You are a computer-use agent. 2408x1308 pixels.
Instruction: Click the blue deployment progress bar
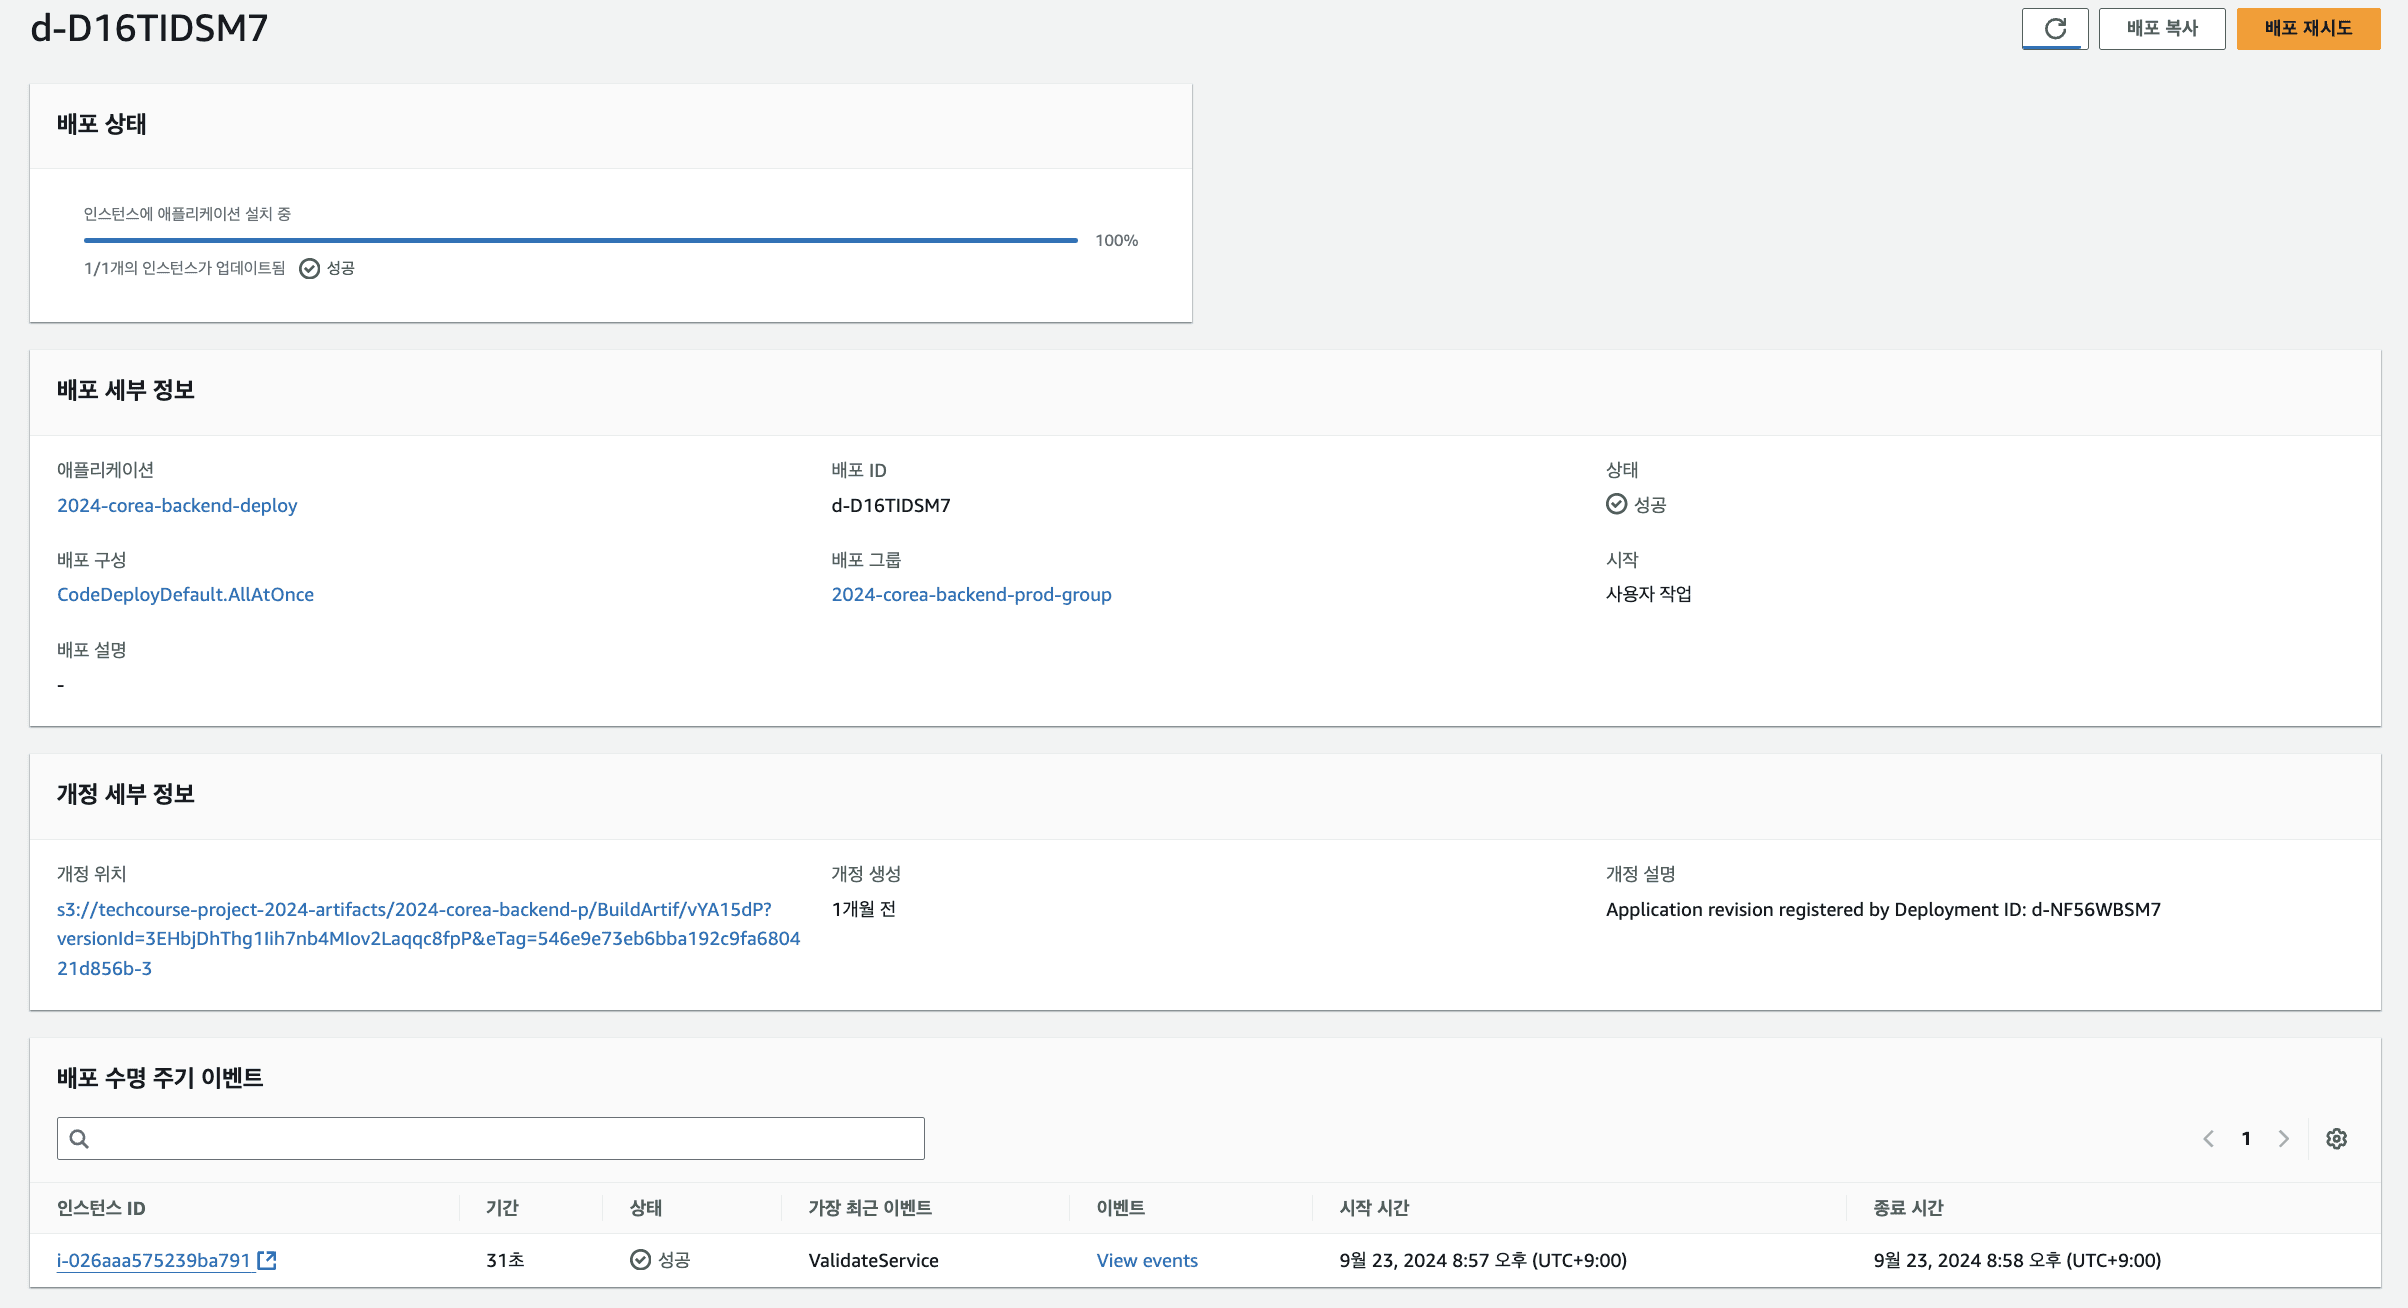point(580,240)
